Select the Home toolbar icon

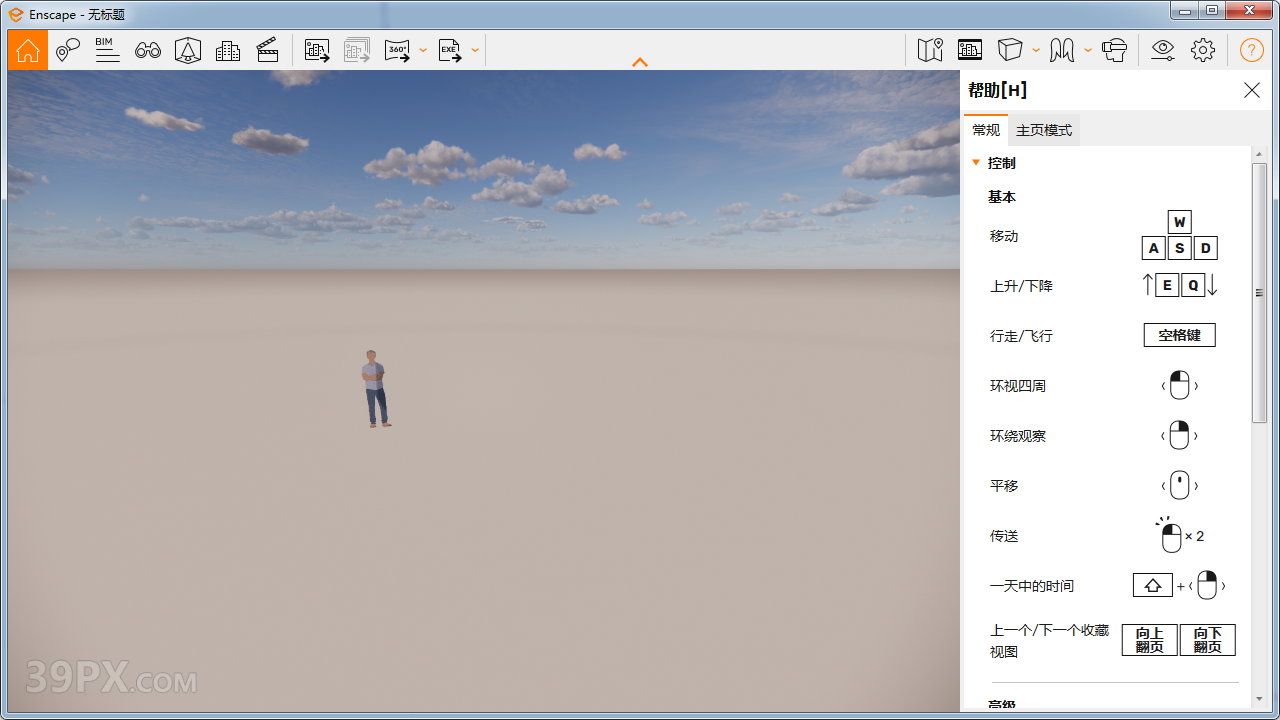click(27, 49)
